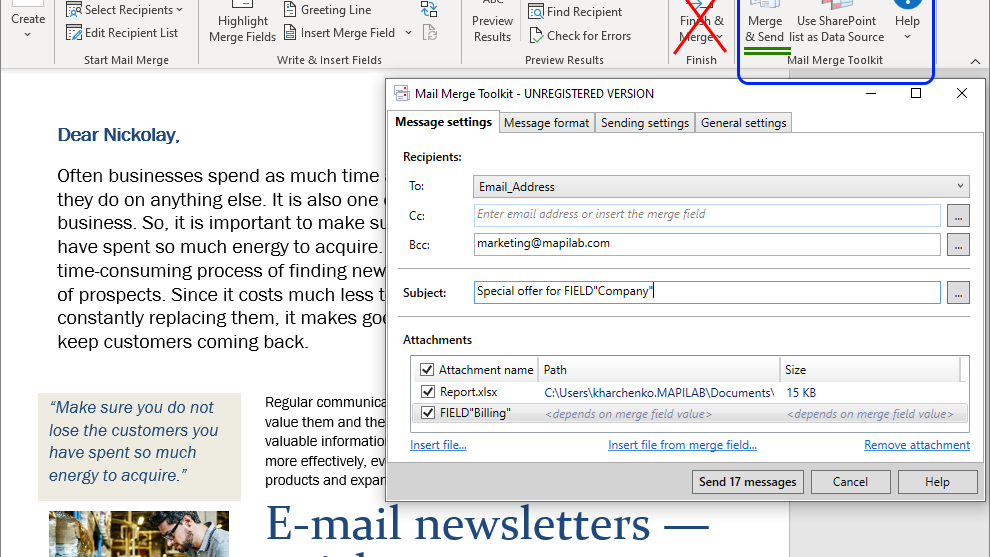Click Send 17 messages button
The height and width of the screenshot is (557, 990).
pos(748,482)
